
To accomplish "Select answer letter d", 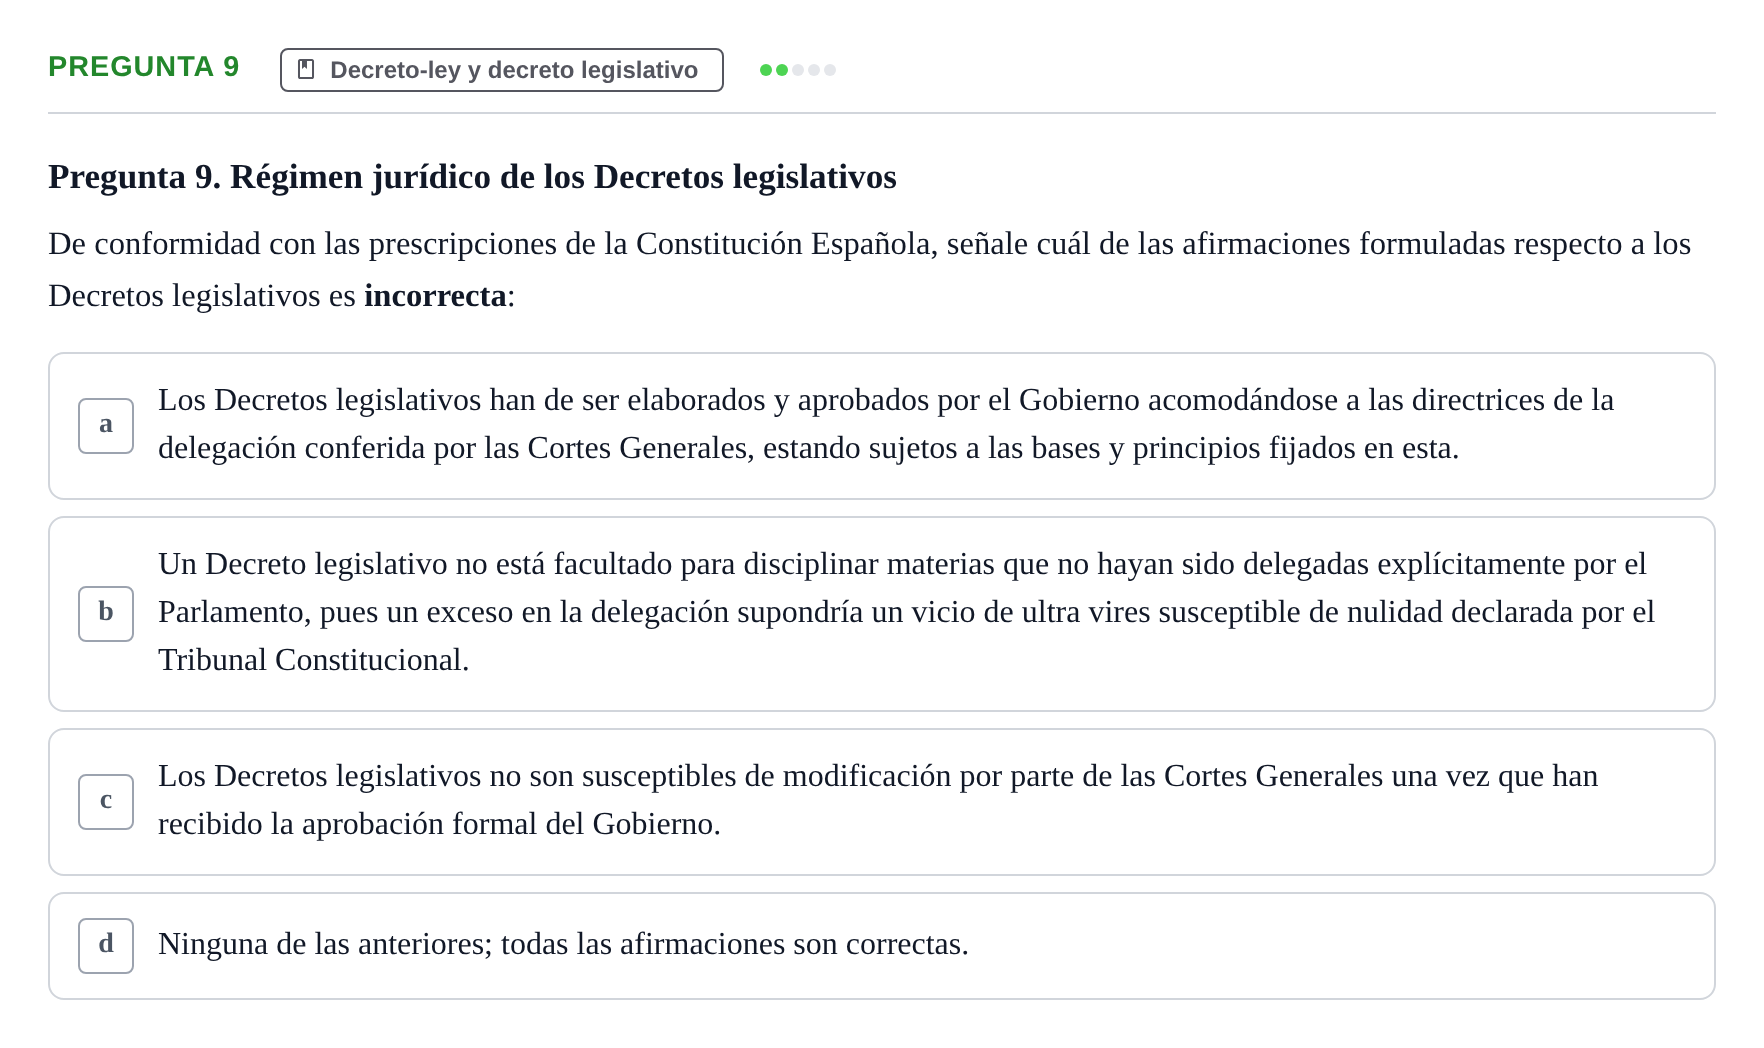I will coord(106,945).
